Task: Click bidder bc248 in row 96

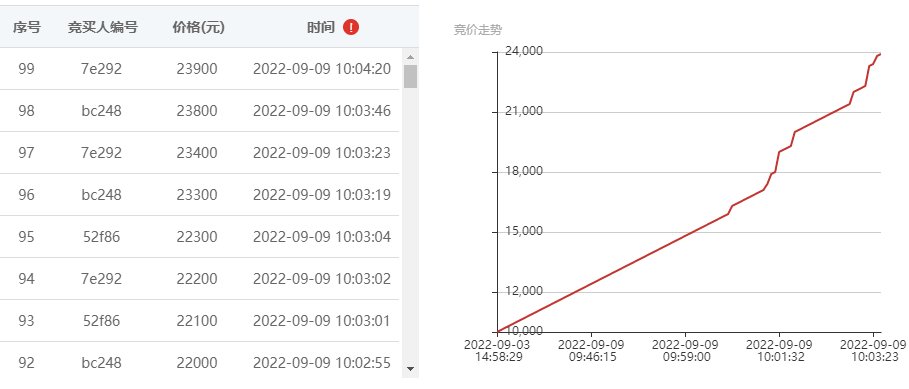Action: coord(101,195)
